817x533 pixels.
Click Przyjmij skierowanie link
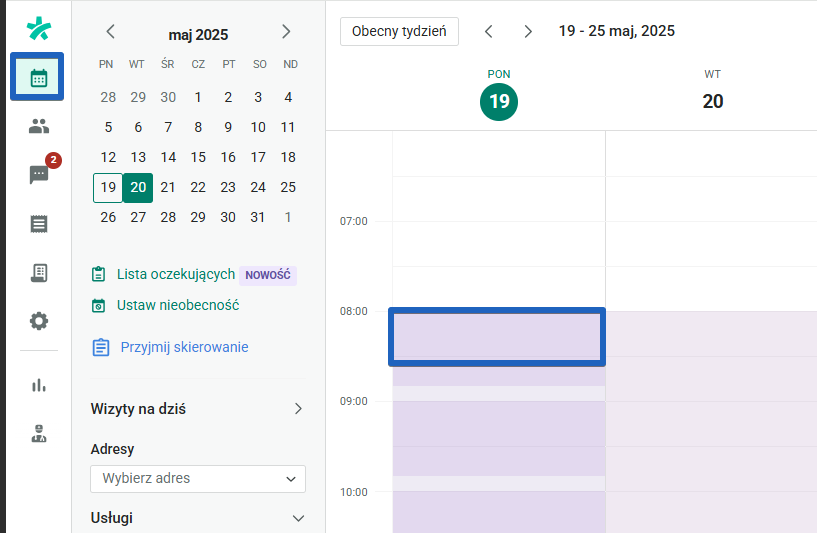coord(184,347)
